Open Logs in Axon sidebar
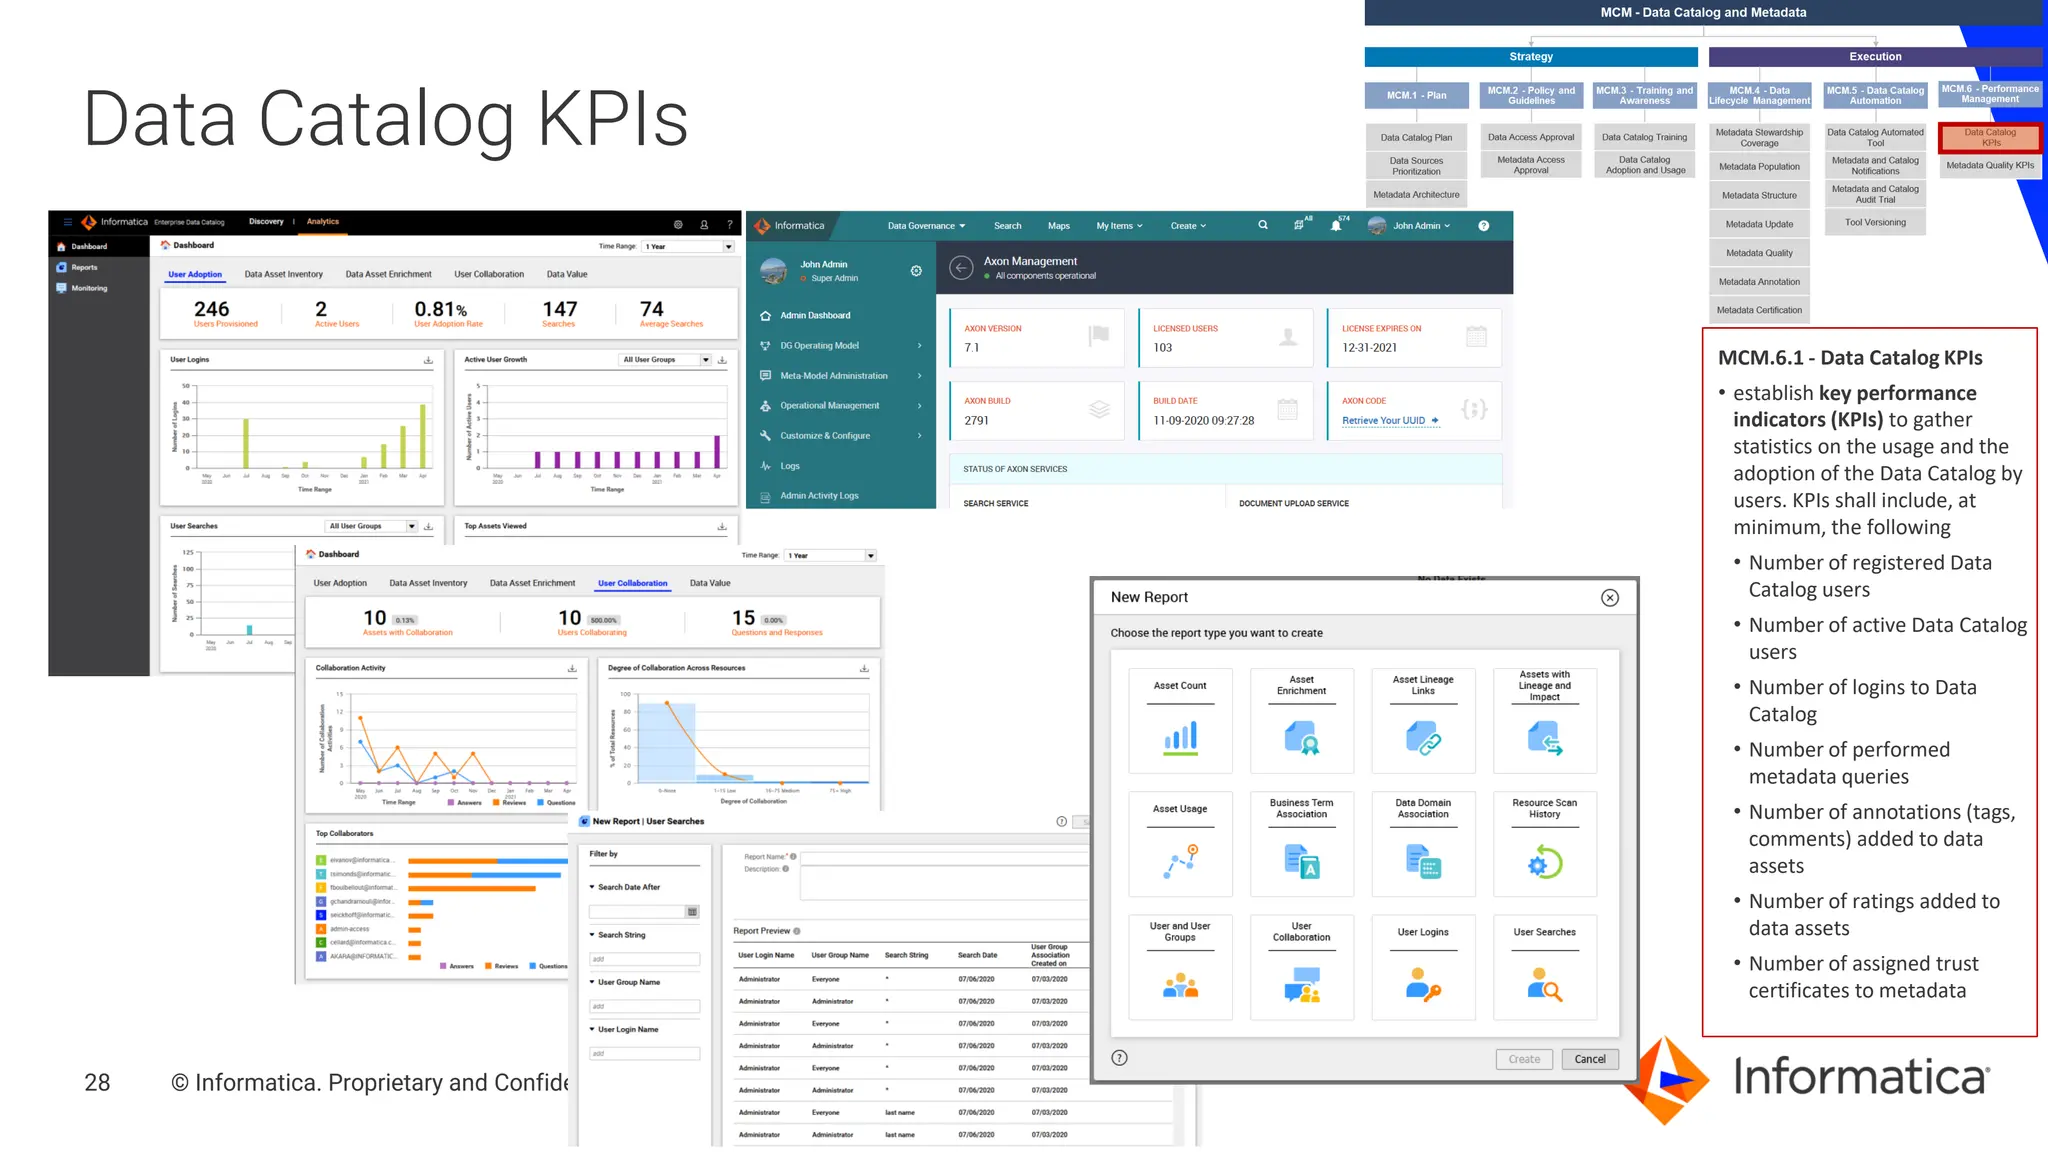2048x1152 pixels. coord(790,466)
